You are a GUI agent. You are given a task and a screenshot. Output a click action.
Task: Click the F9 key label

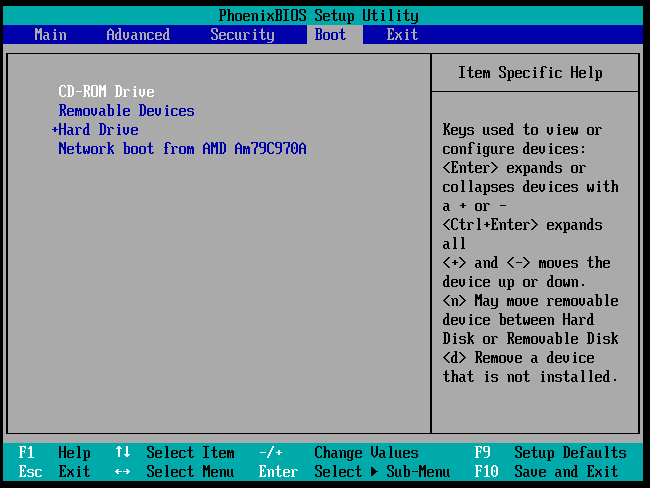tap(483, 452)
